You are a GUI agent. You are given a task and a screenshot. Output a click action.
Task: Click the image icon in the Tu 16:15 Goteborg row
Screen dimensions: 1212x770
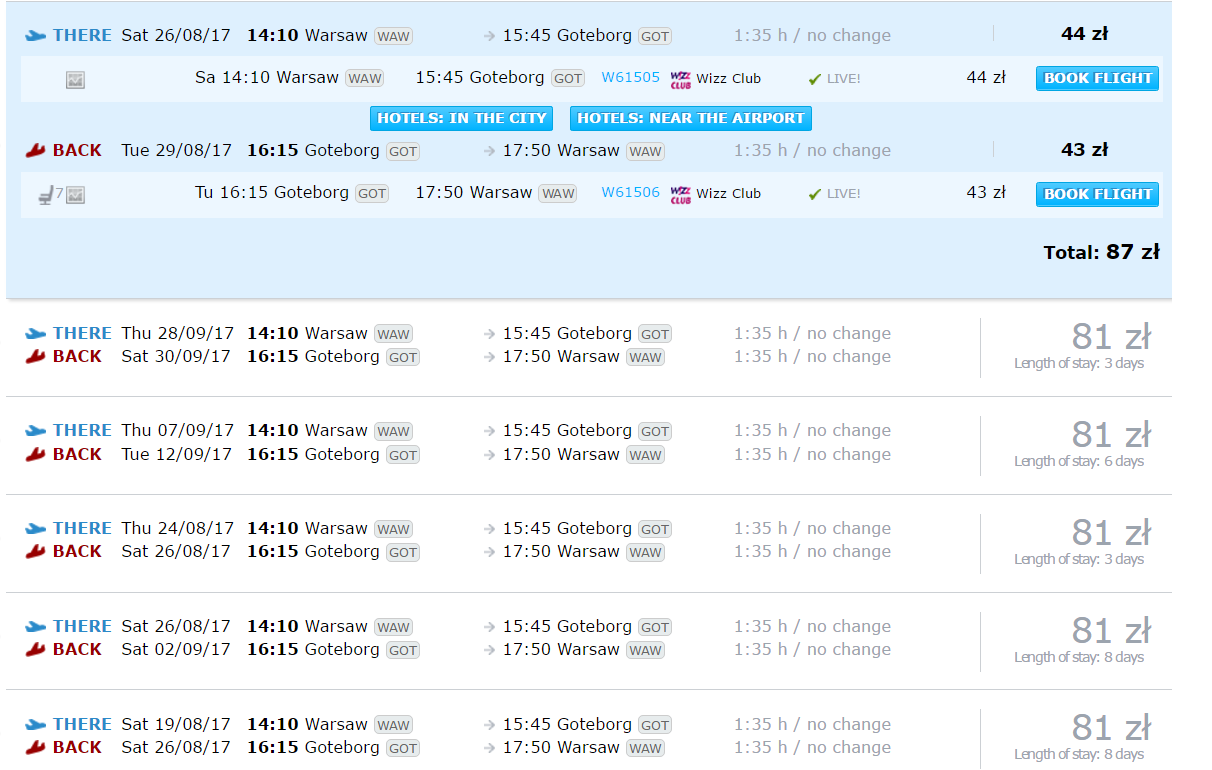click(75, 194)
